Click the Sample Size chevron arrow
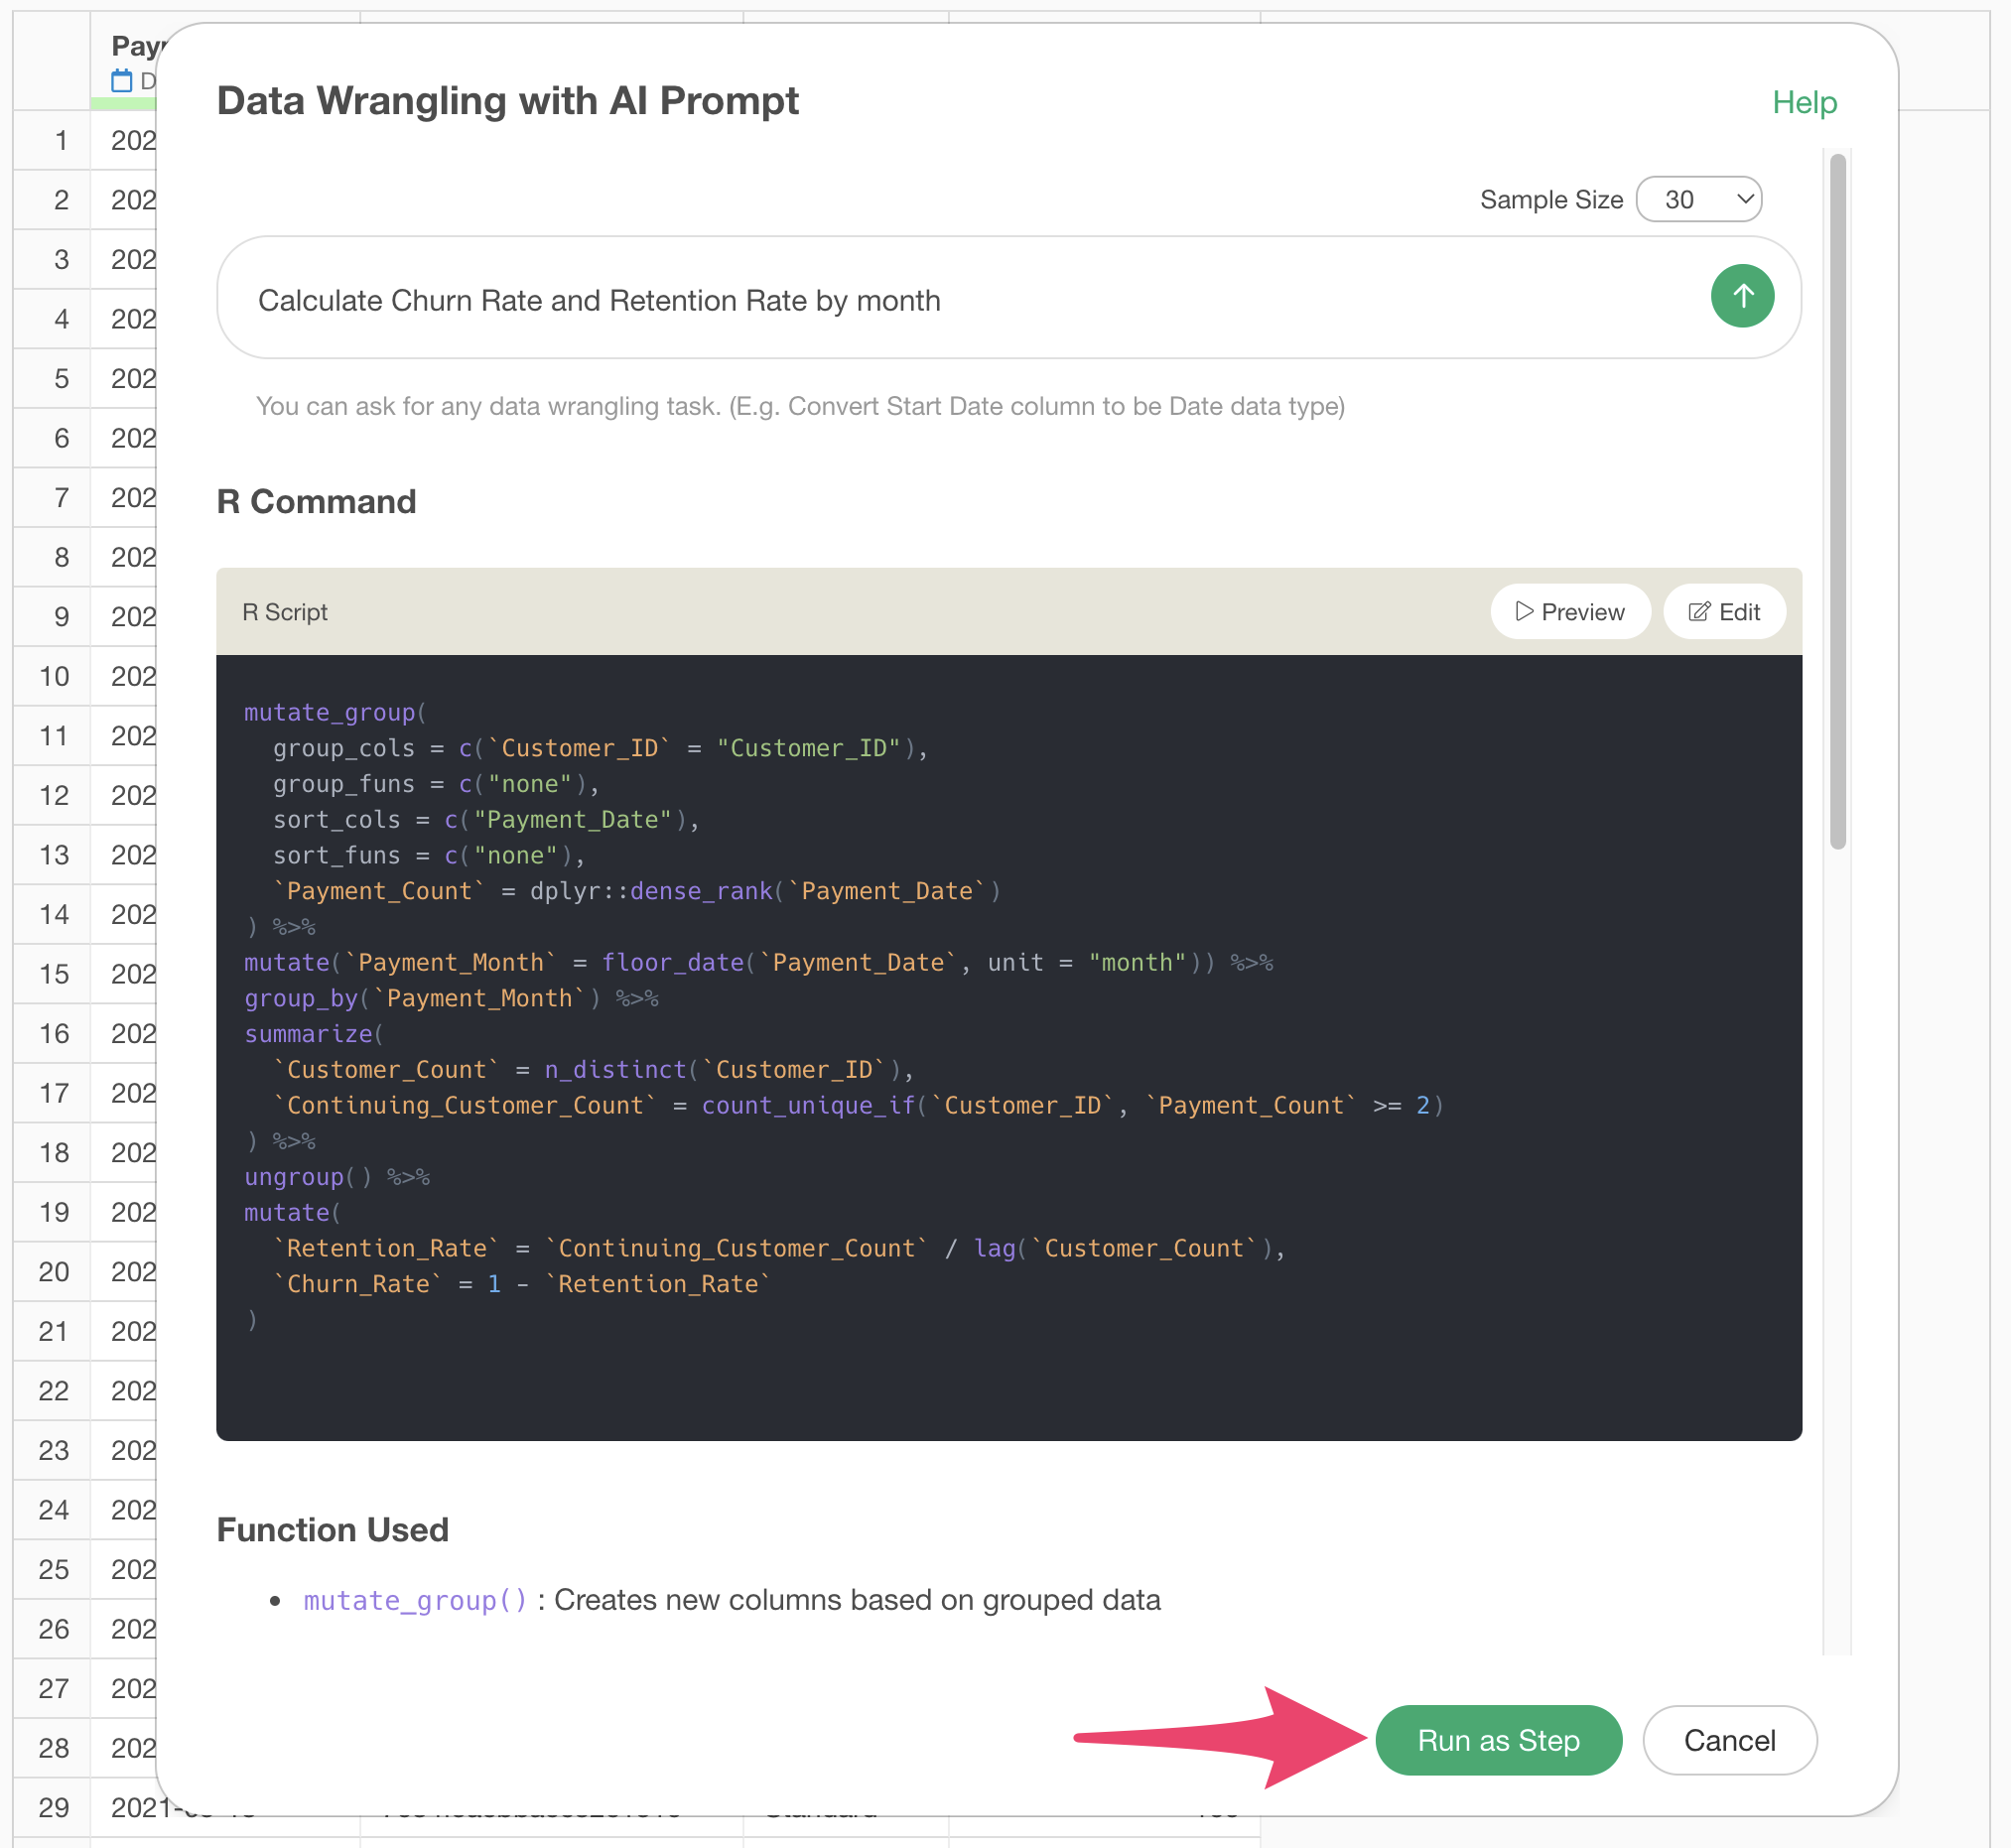Image resolution: width=2011 pixels, height=1848 pixels. 1744,199
